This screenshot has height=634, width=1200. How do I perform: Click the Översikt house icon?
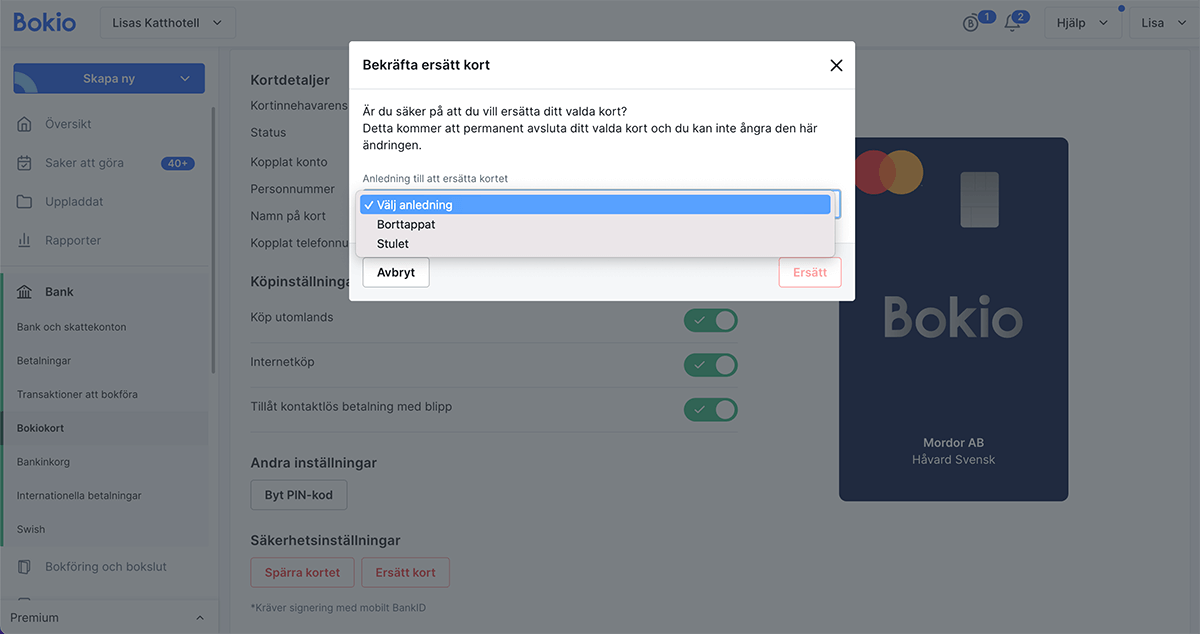tap(25, 124)
